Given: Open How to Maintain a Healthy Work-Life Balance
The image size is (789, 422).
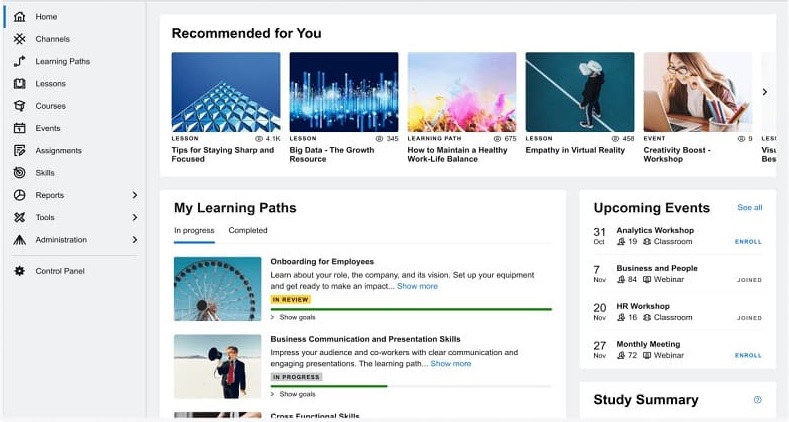Looking at the screenshot, I should coord(457,154).
